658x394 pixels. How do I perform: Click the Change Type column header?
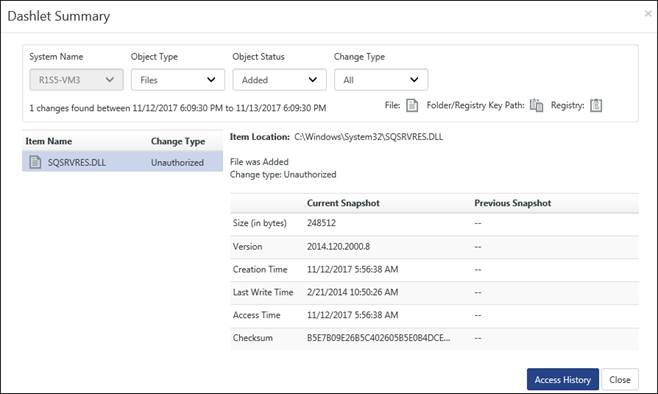click(178, 141)
